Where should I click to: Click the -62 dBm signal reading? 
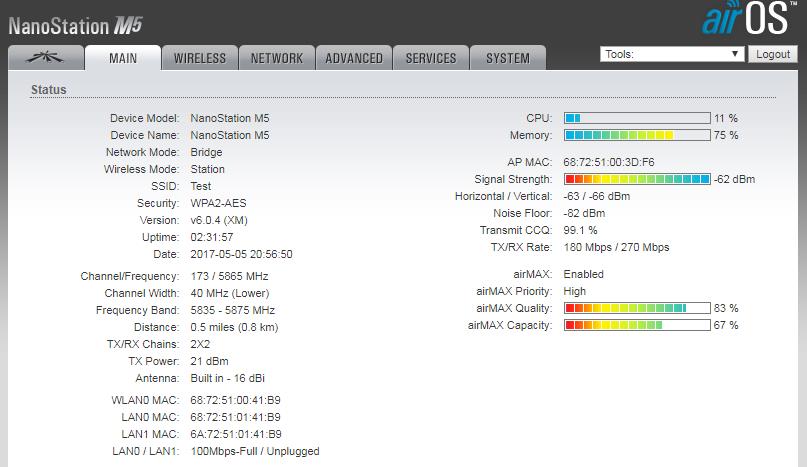click(734, 179)
